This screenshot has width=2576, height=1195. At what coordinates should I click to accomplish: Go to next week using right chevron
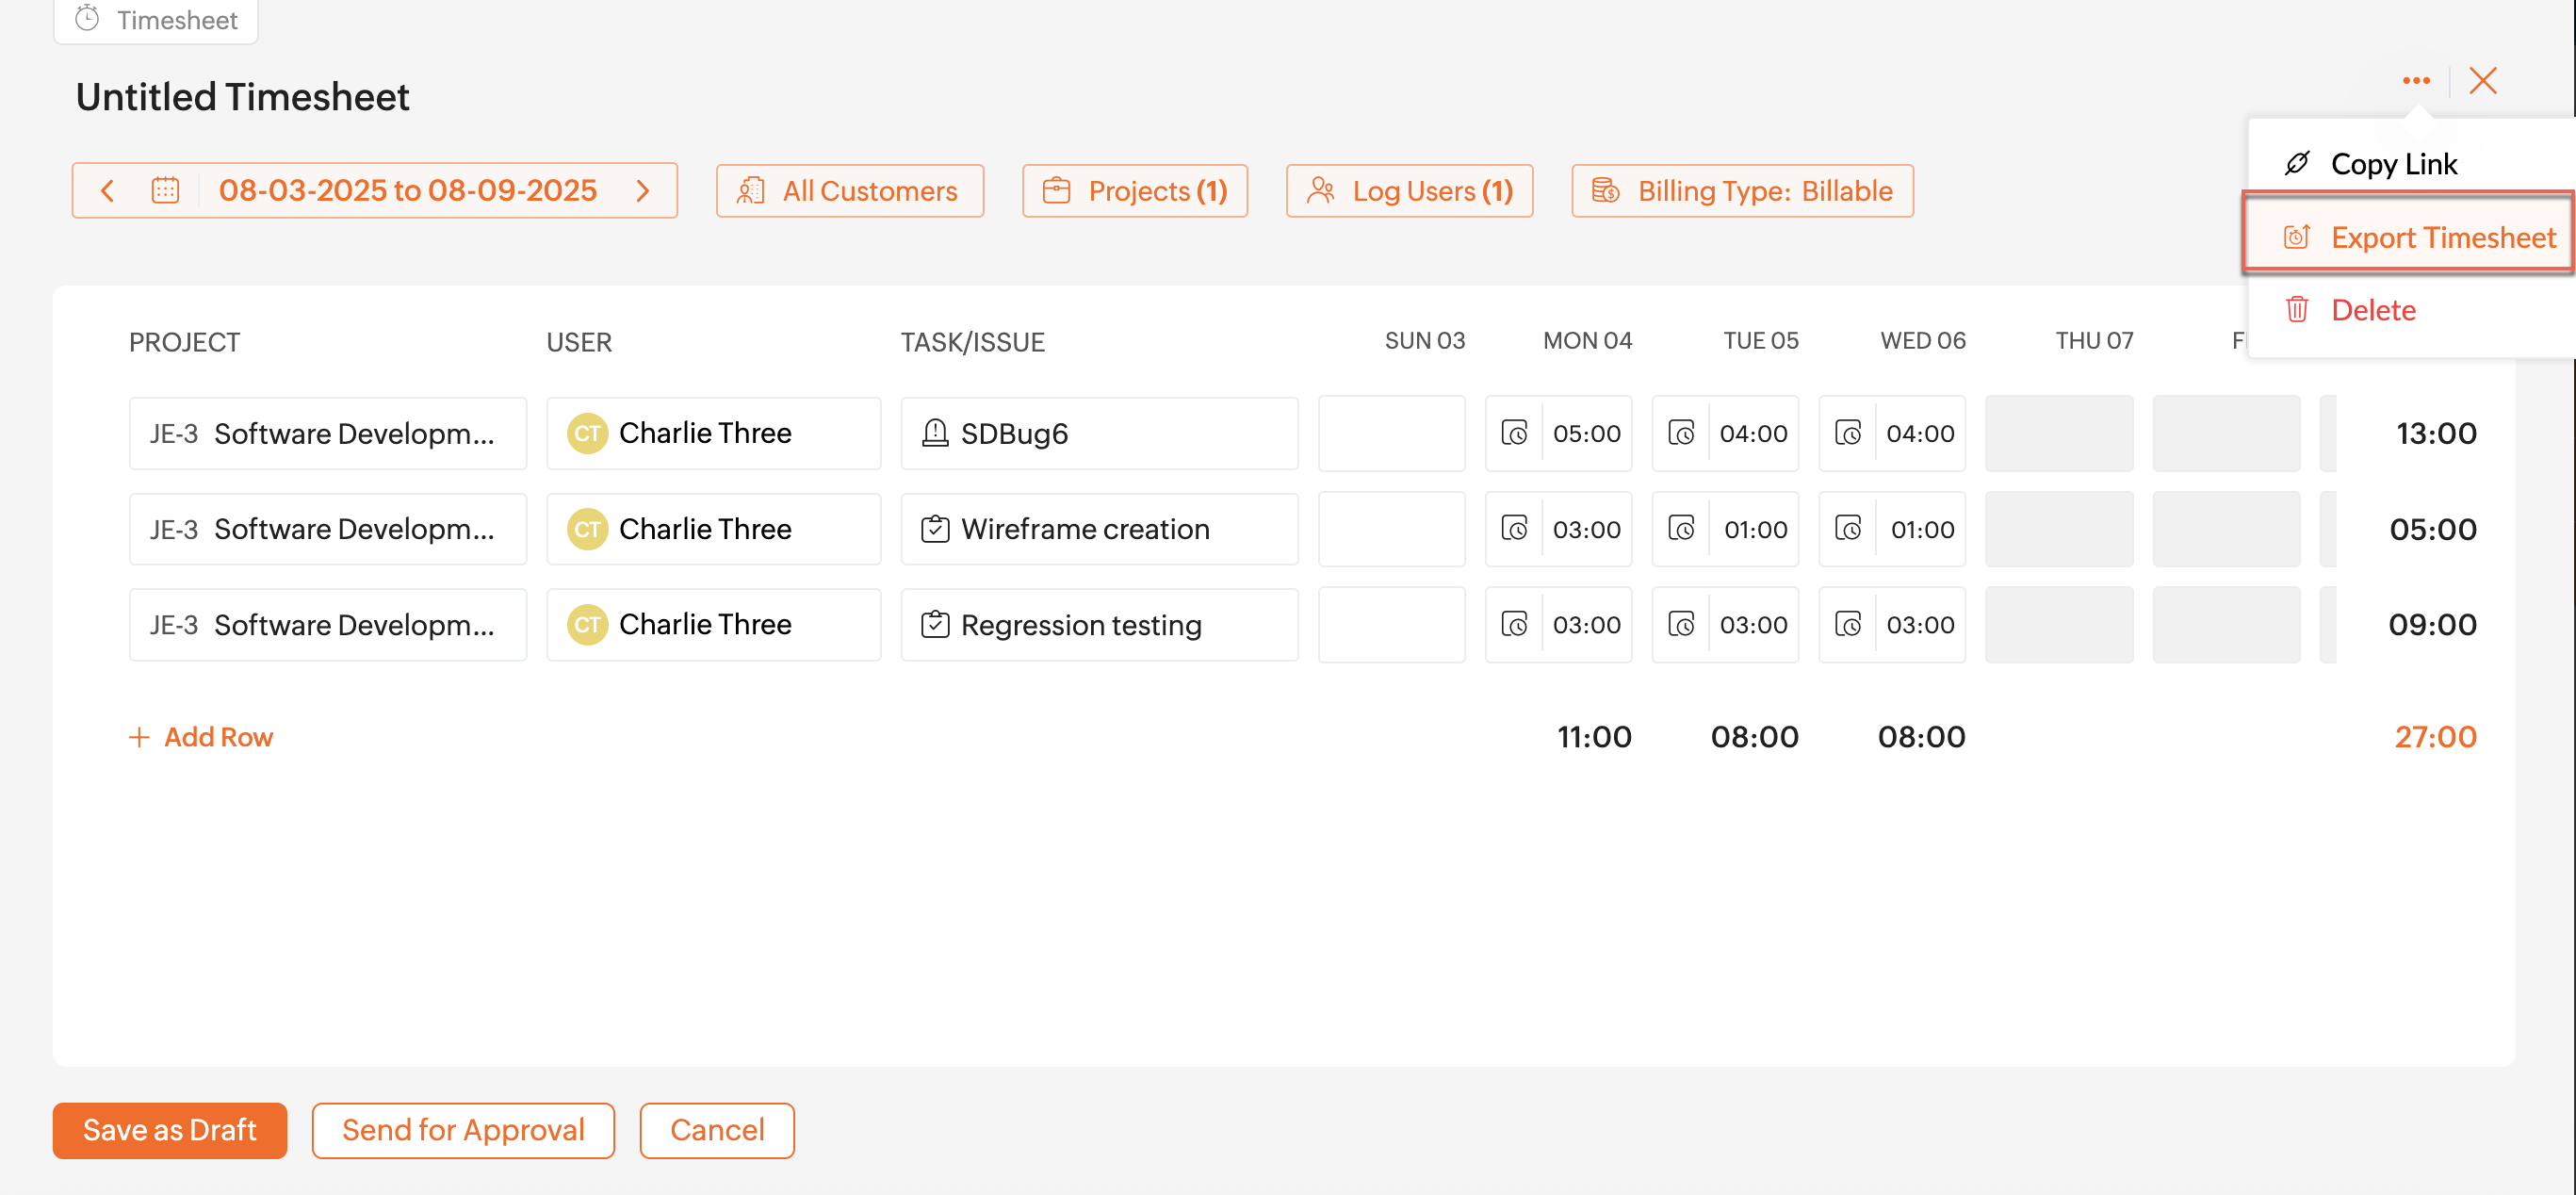(643, 190)
